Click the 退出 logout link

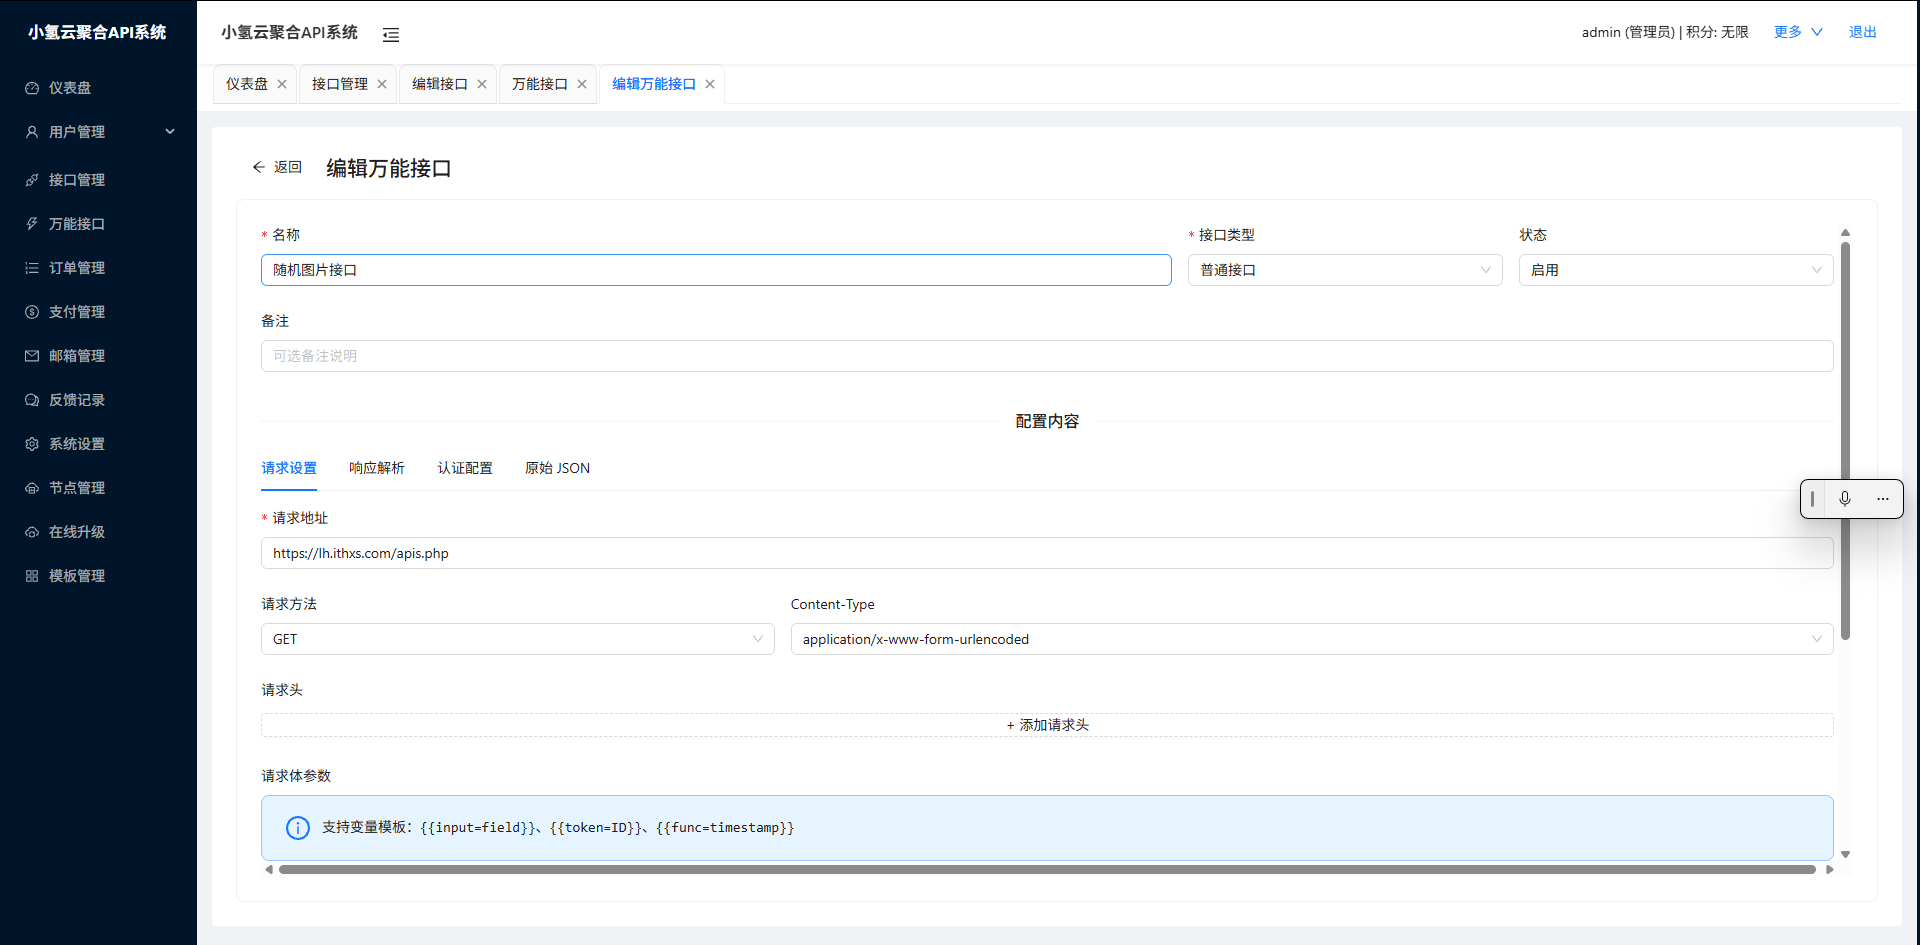click(1862, 32)
